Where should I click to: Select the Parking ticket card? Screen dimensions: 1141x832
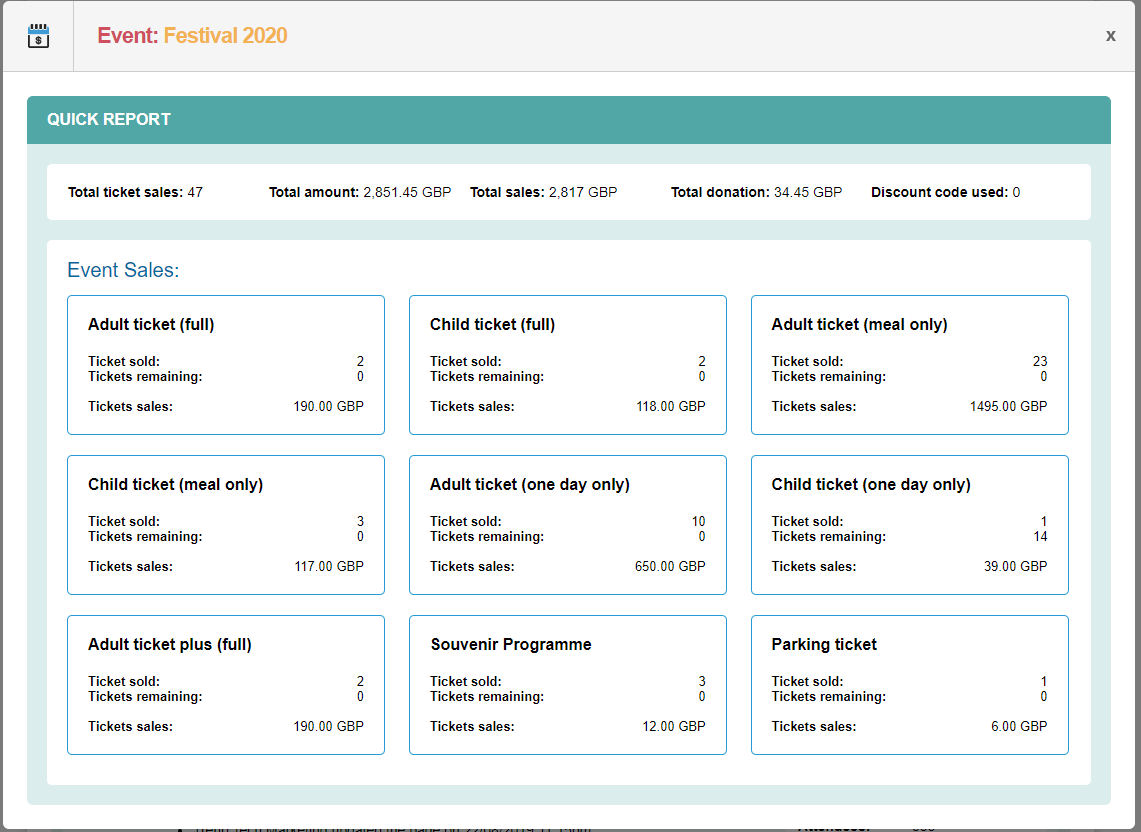coord(909,685)
